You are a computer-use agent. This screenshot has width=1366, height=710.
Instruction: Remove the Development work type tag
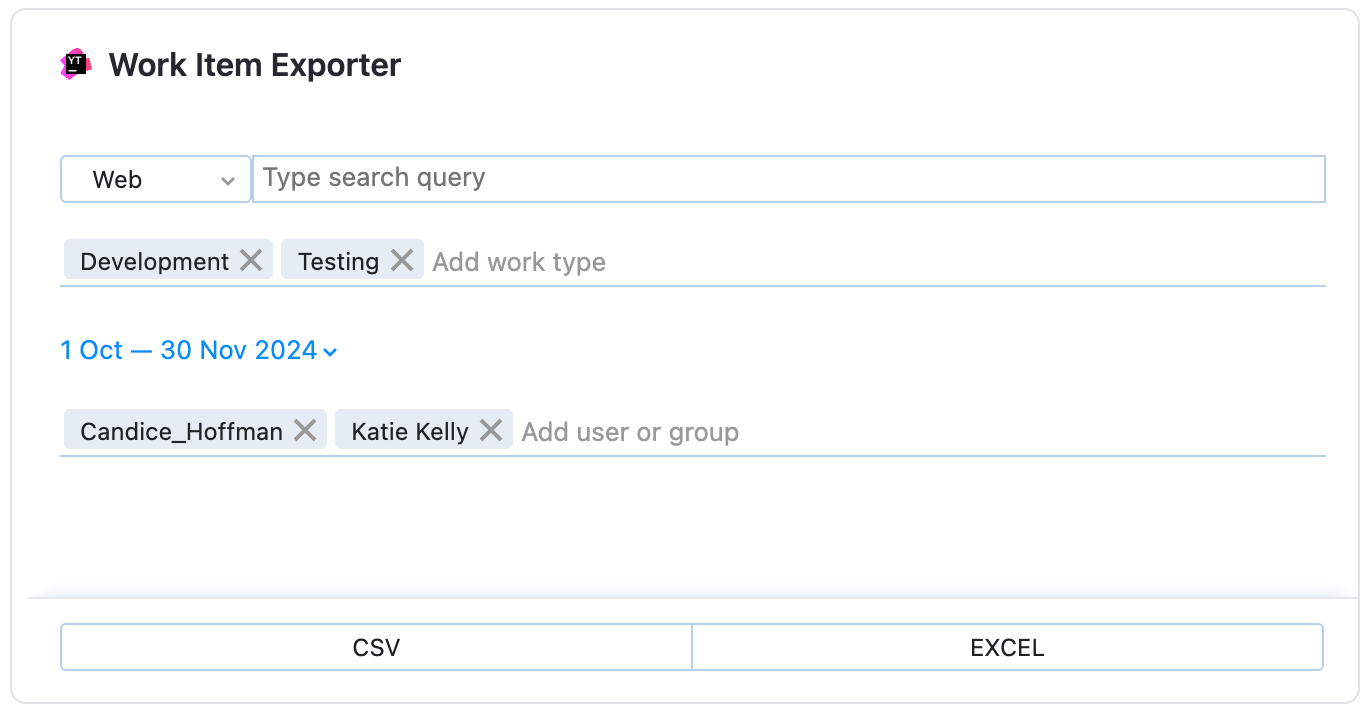pyautogui.click(x=252, y=260)
